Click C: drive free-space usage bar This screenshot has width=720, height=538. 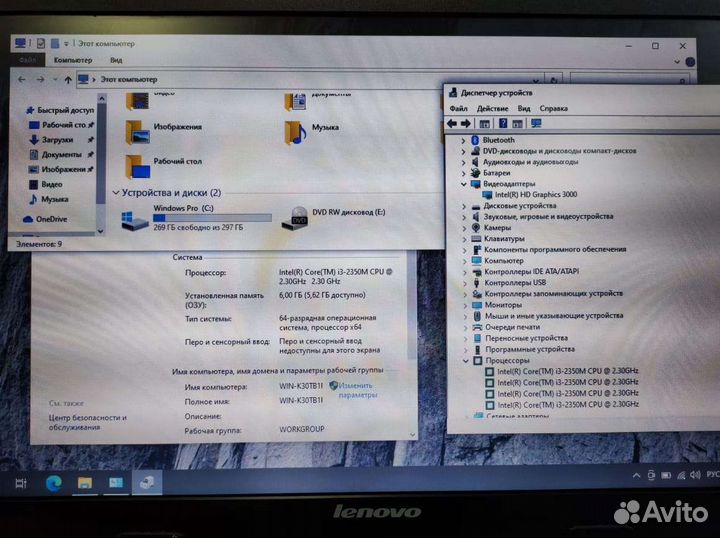pos(212,218)
